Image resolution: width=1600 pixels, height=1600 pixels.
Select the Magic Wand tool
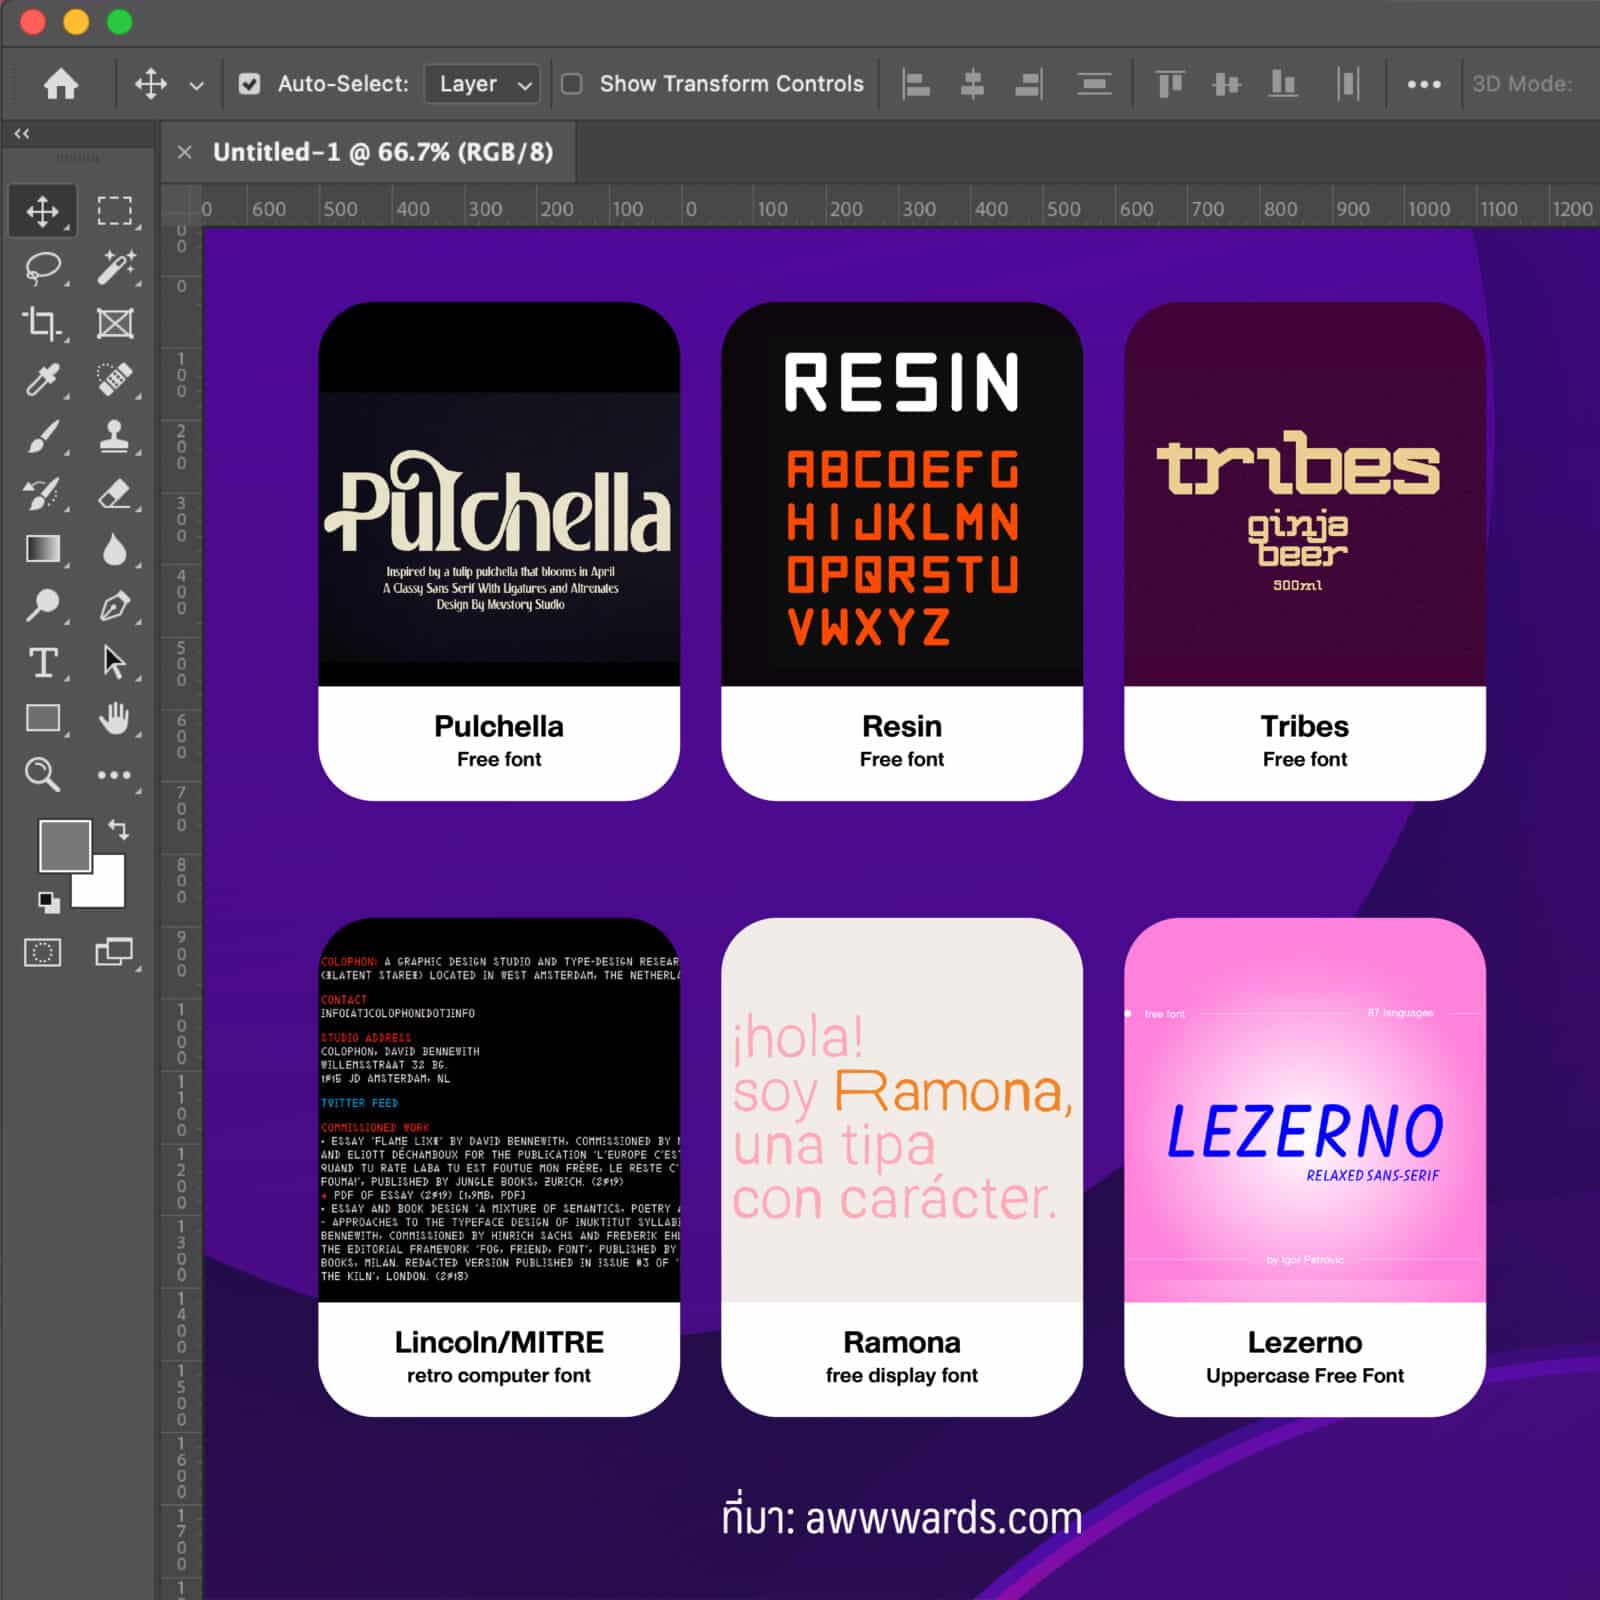pos(115,268)
